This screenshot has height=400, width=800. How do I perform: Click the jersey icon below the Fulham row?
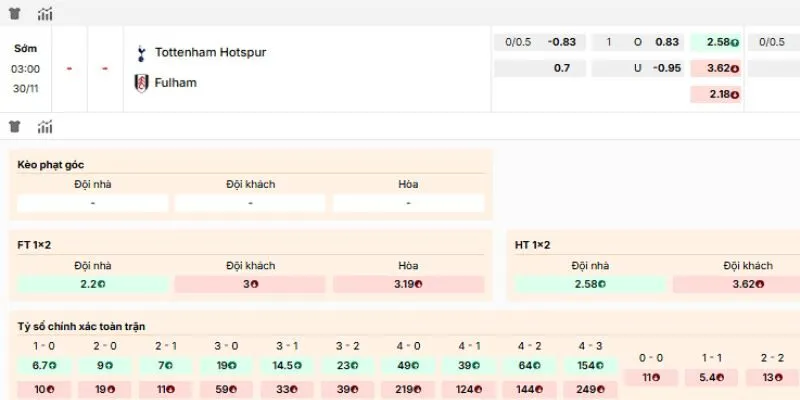click(14, 126)
